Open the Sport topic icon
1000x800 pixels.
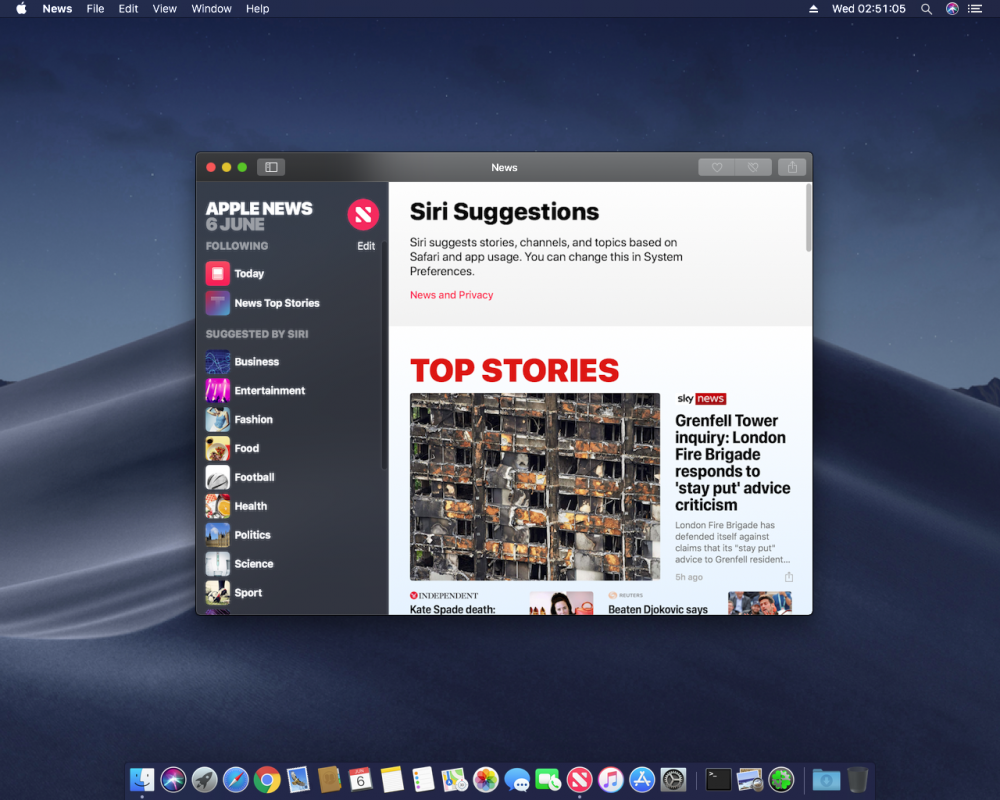tap(217, 593)
